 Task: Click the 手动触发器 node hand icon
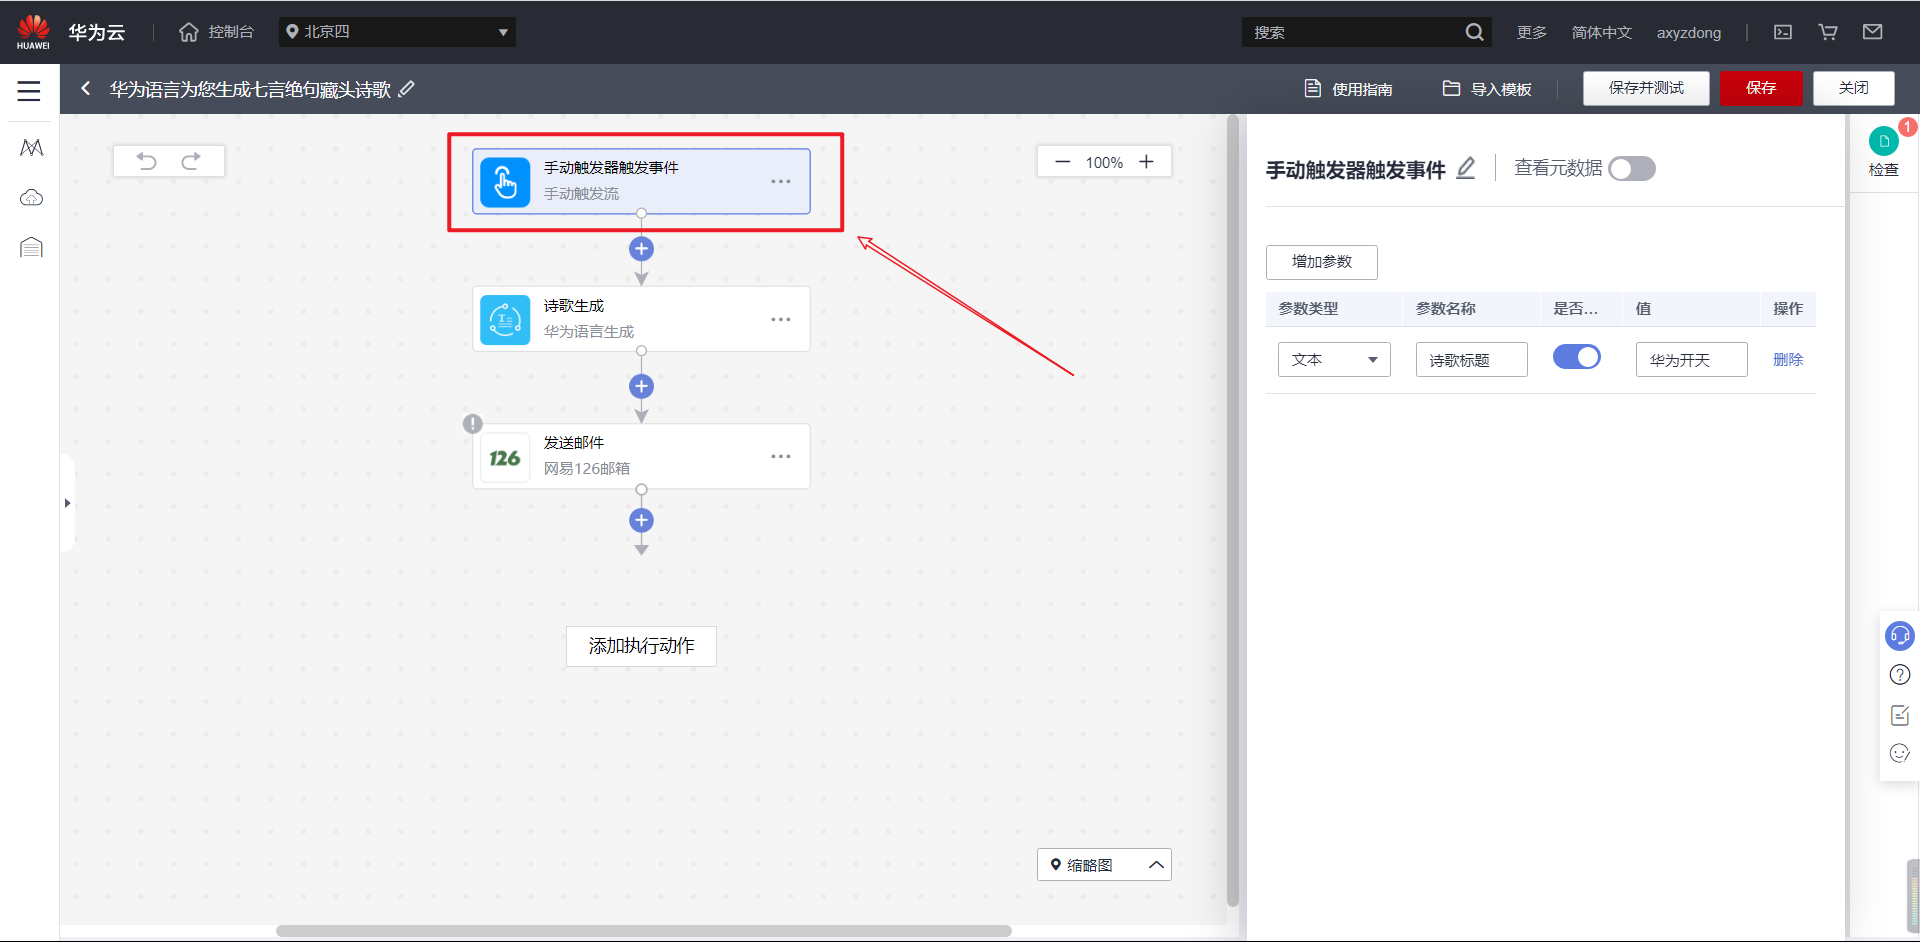point(505,182)
